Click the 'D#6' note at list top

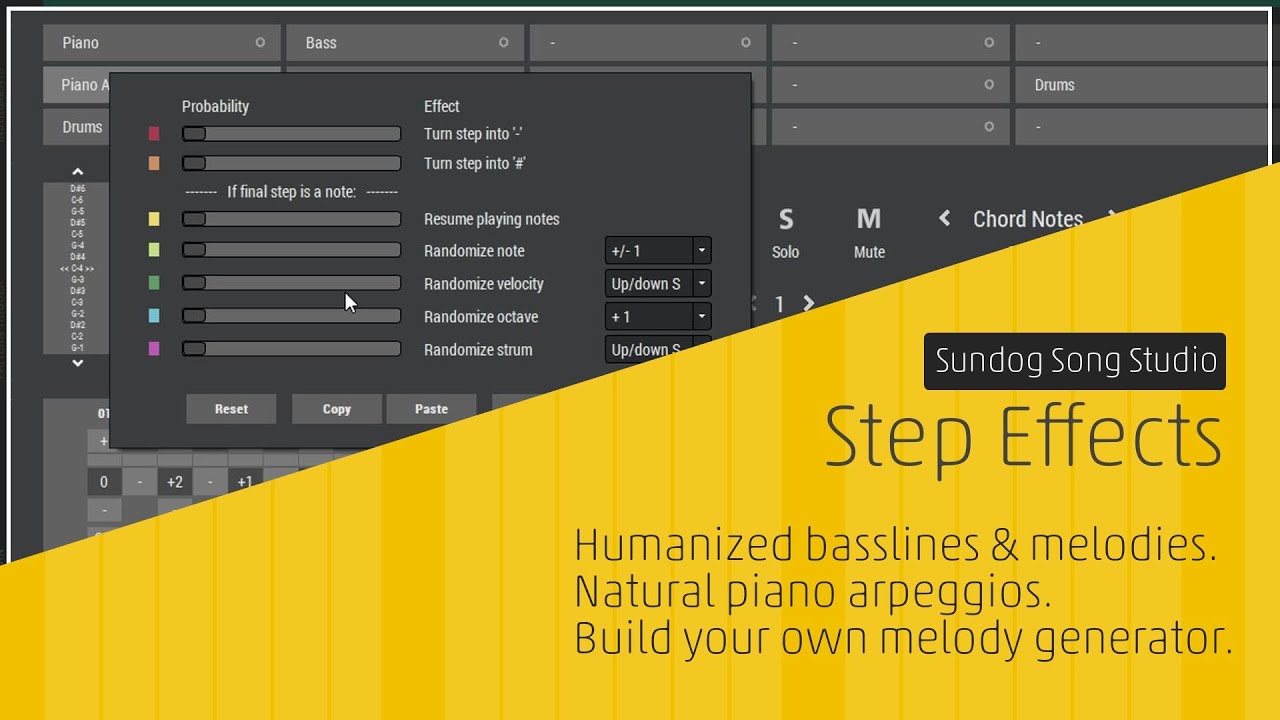[77, 189]
